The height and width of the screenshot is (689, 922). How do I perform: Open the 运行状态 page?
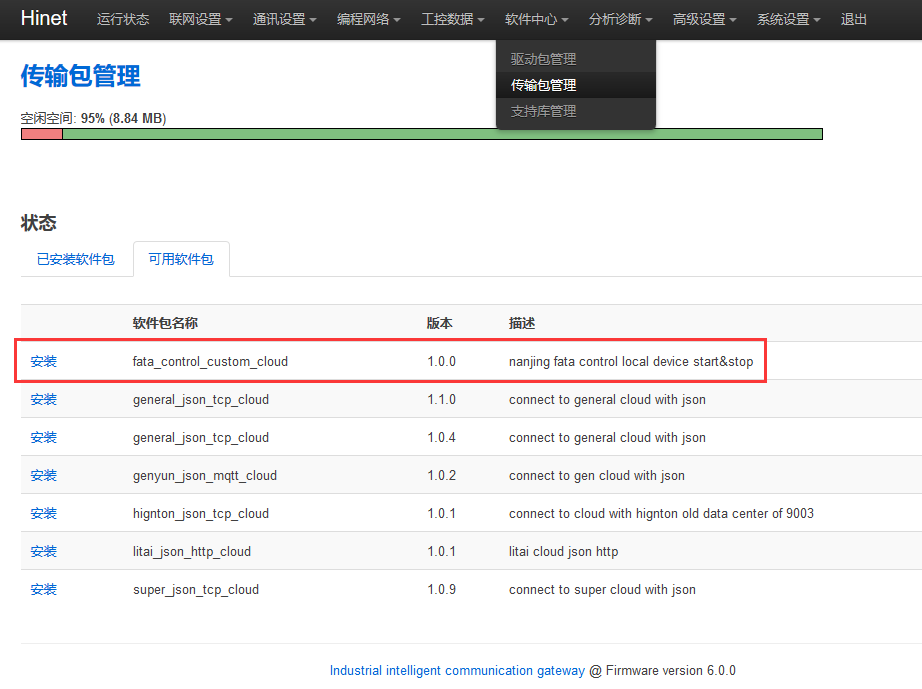pyautogui.click(x=123, y=20)
